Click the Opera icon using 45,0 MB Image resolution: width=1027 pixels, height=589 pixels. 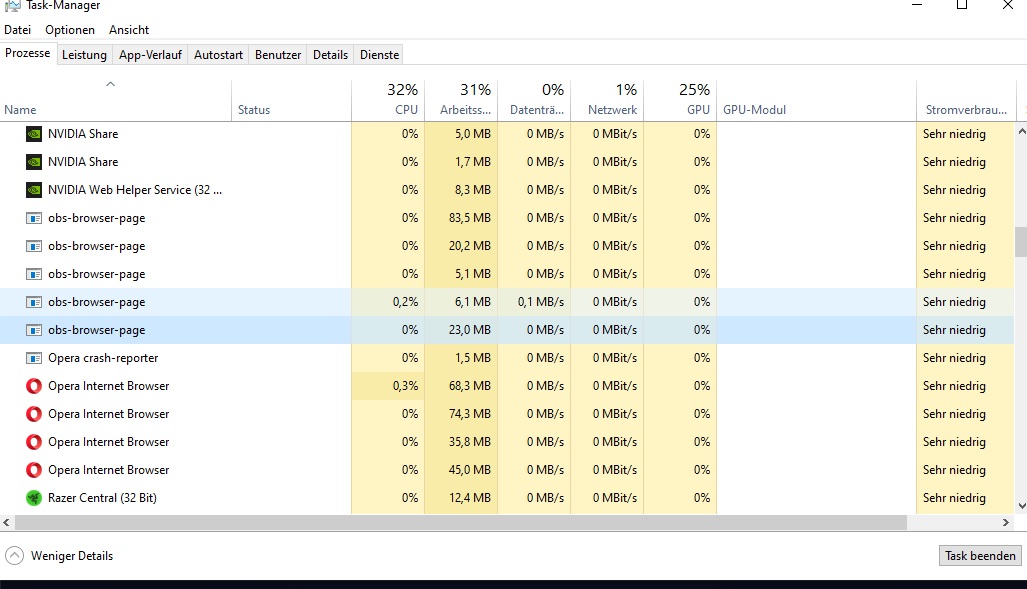pyautogui.click(x=33, y=470)
